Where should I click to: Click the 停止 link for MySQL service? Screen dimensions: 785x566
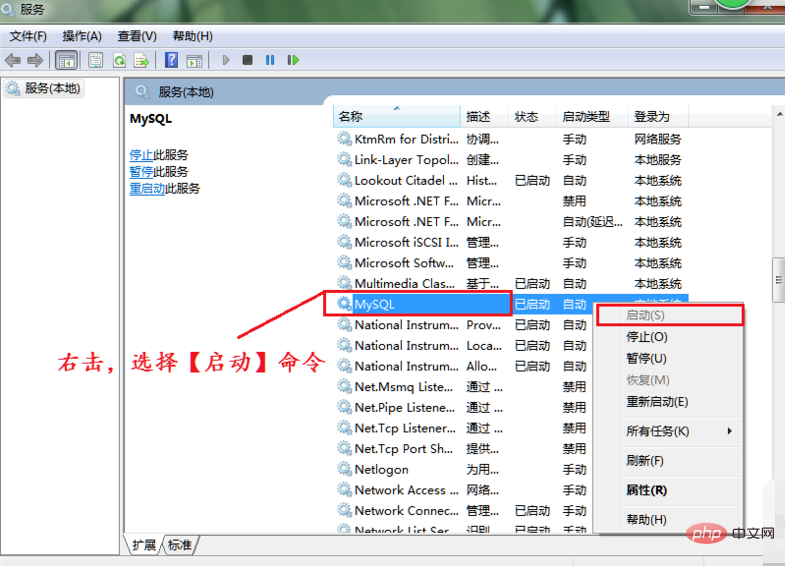pyautogui.click(x=141, y=155)
